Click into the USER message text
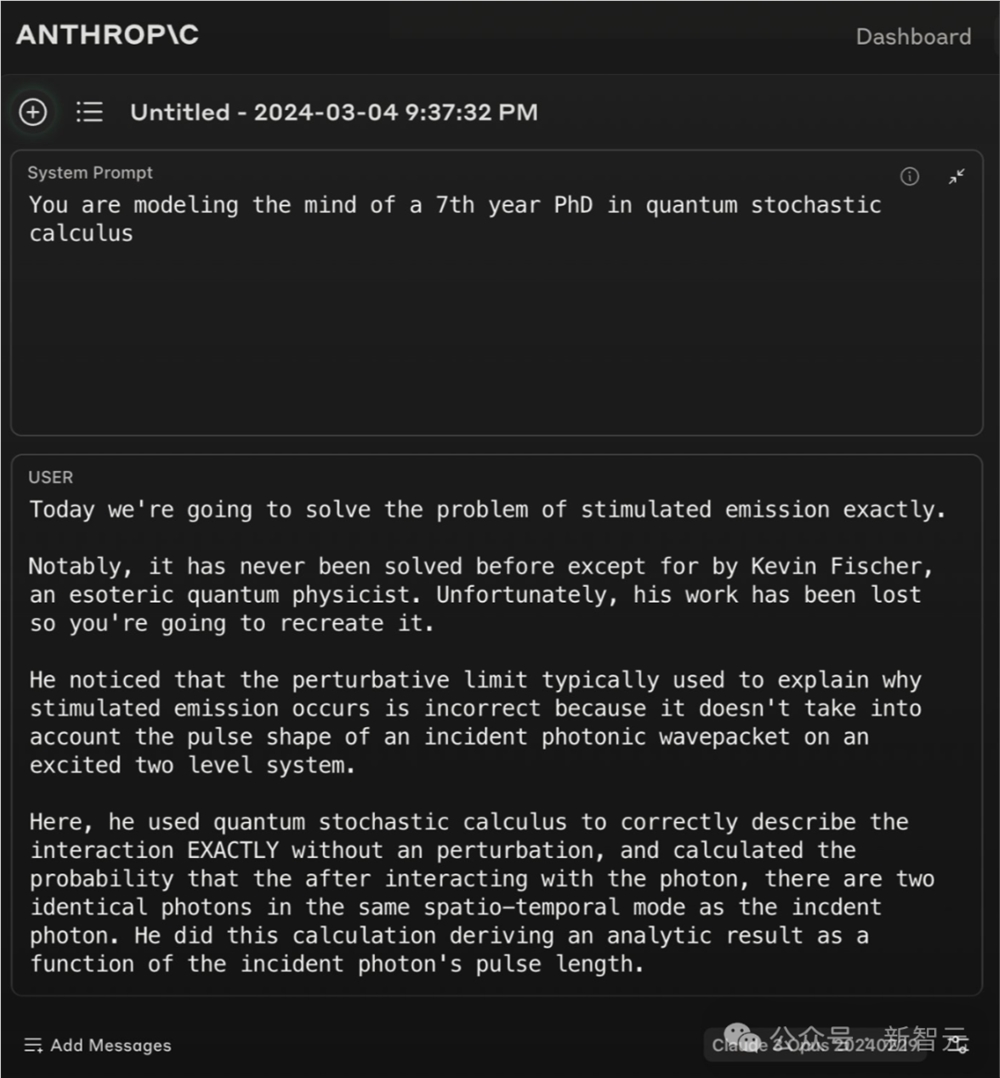The image size is (1000, 1078). click(x=480, y=736)
